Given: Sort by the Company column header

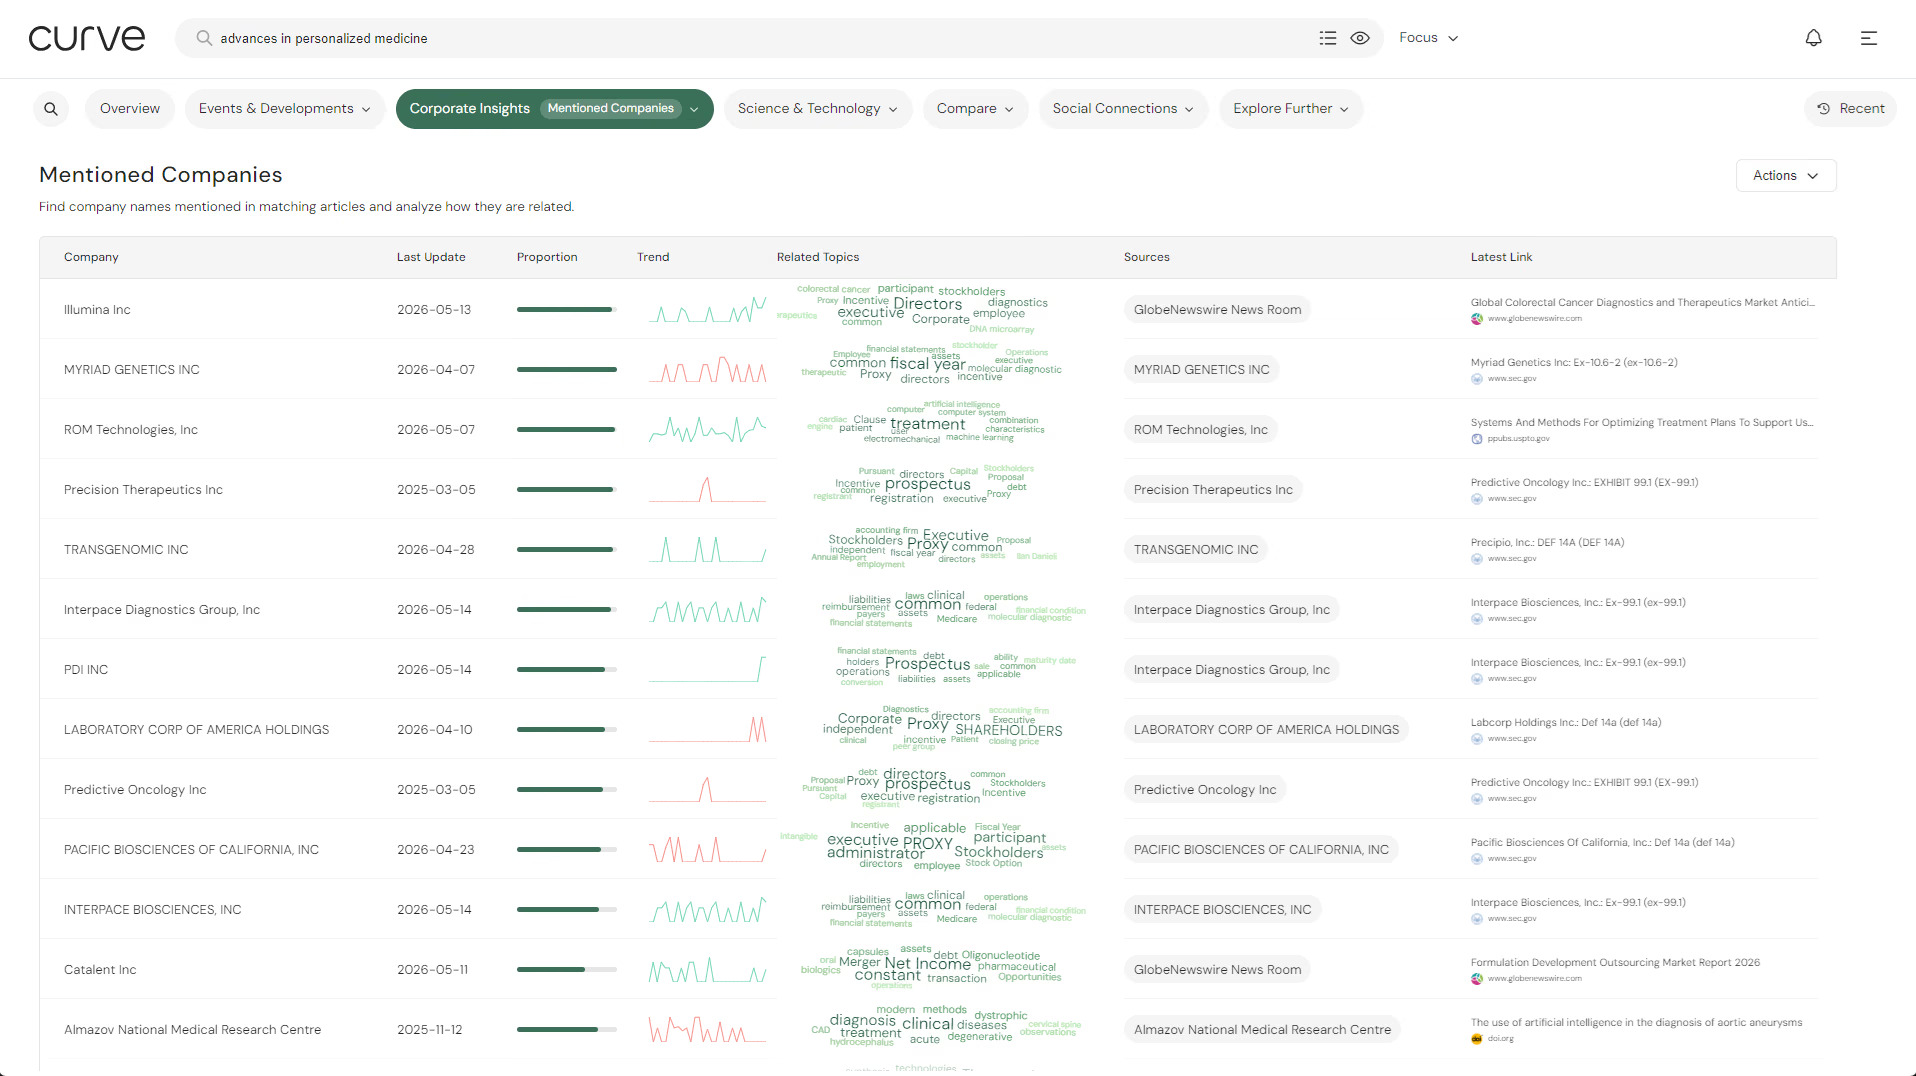Looking at the screenshot, I should (x=91, y=257).
